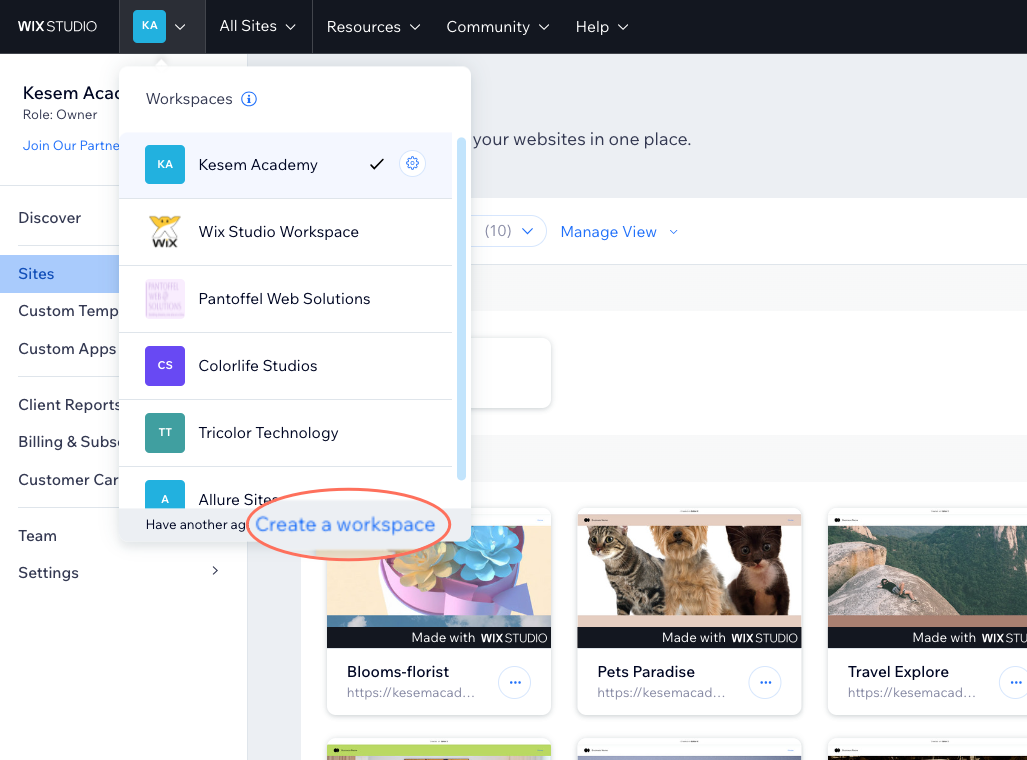This screenshot has width=1027, height=760.
Task: Switch to Allure Sites workspace
Action: pyautogui.click(x=286, y=488)
